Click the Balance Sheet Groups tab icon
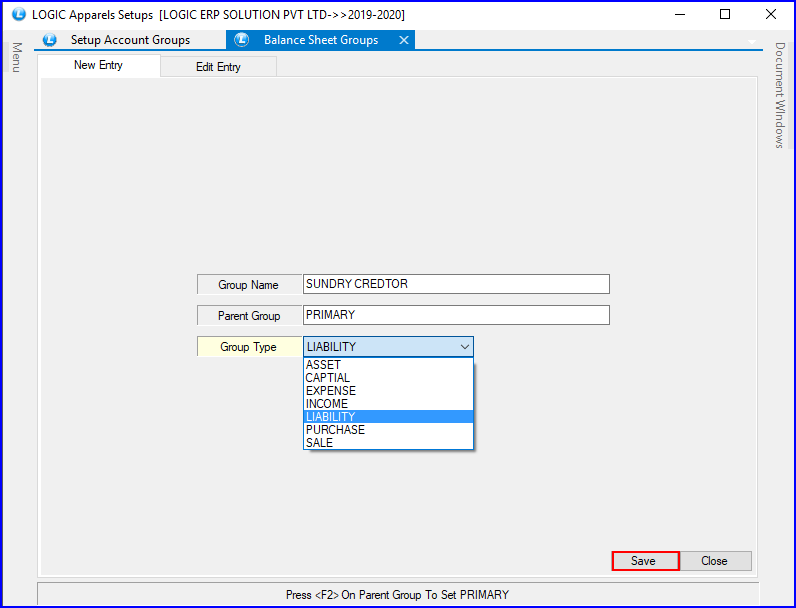The image size is (796, 608). 242,40
